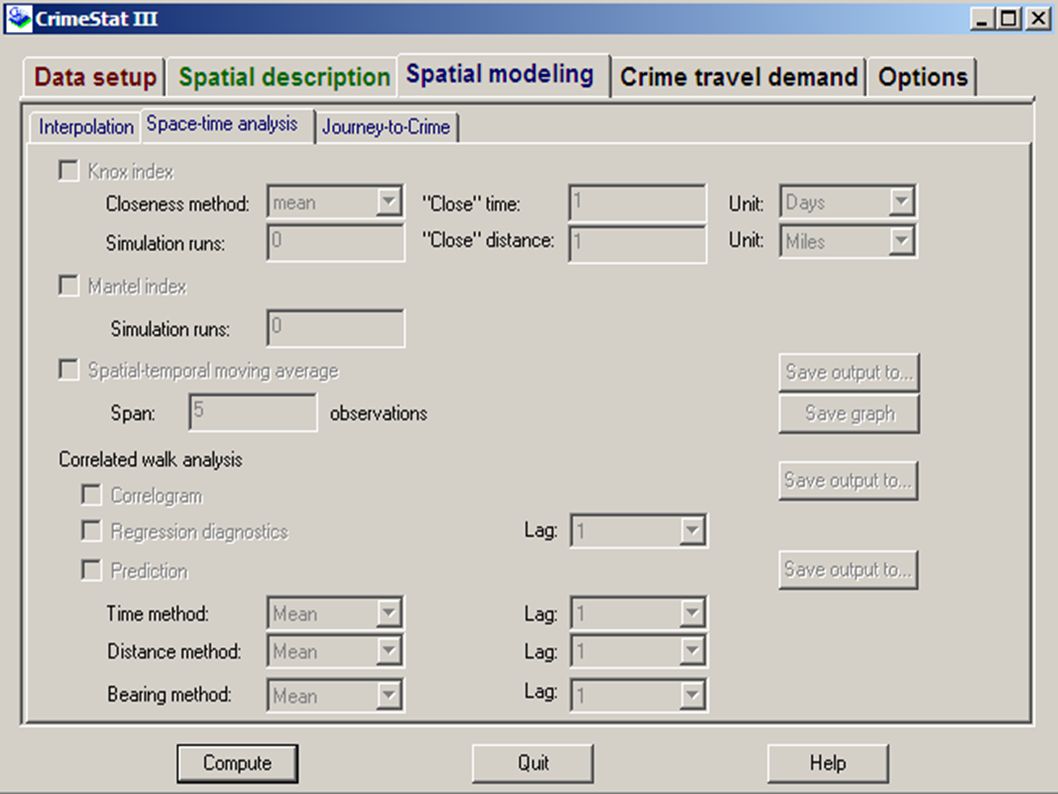This screenshot has height=794, width=1058.
Task: Click the Quit button
Action: (533, 763)
